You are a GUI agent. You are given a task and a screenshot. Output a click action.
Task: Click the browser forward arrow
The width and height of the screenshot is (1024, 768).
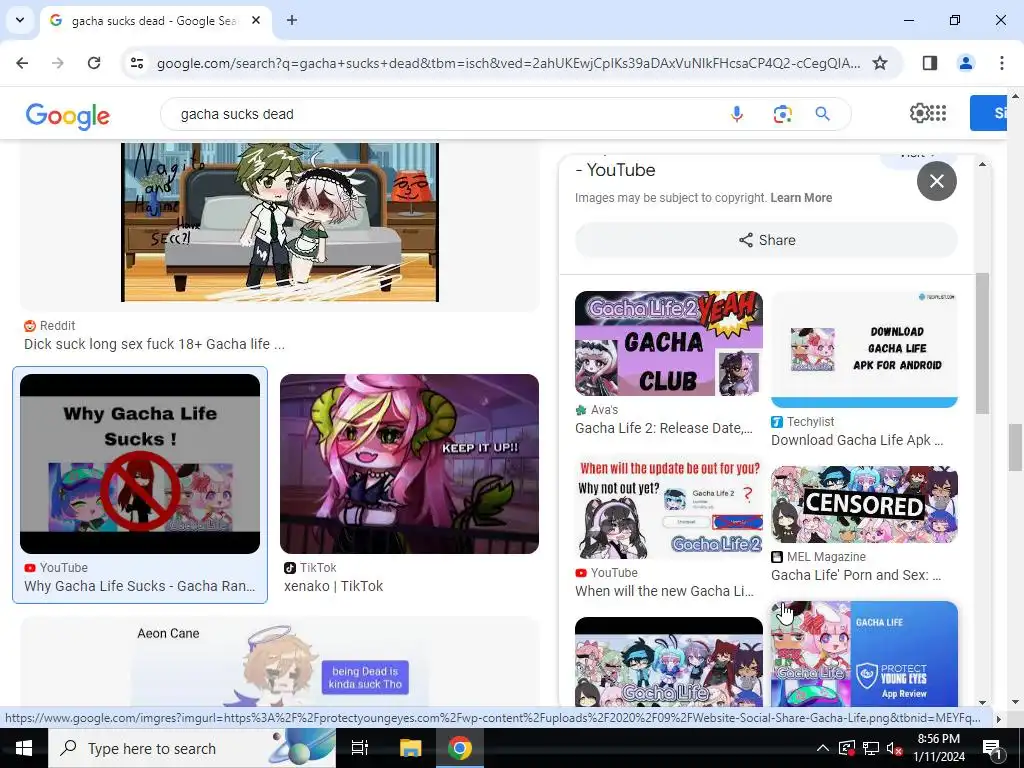58,63
